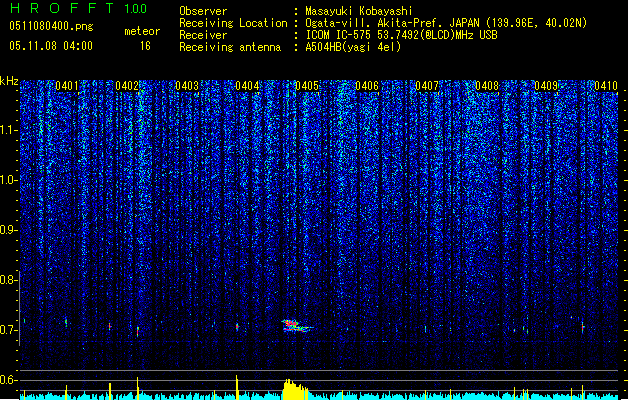This screenshot has height=400, width=629.
Task: Click the 0408 time marker
Action: 487,86
